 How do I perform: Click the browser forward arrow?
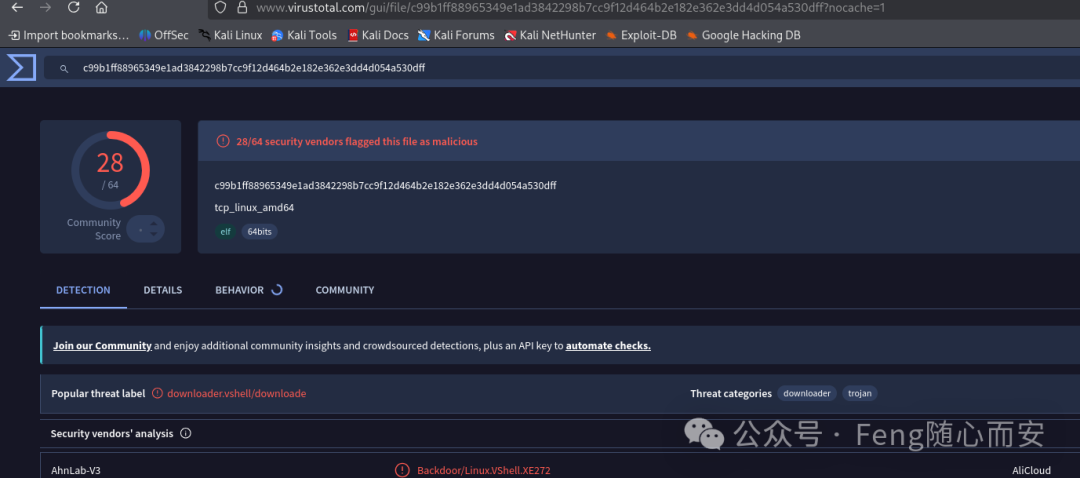(x=45, y=8)
